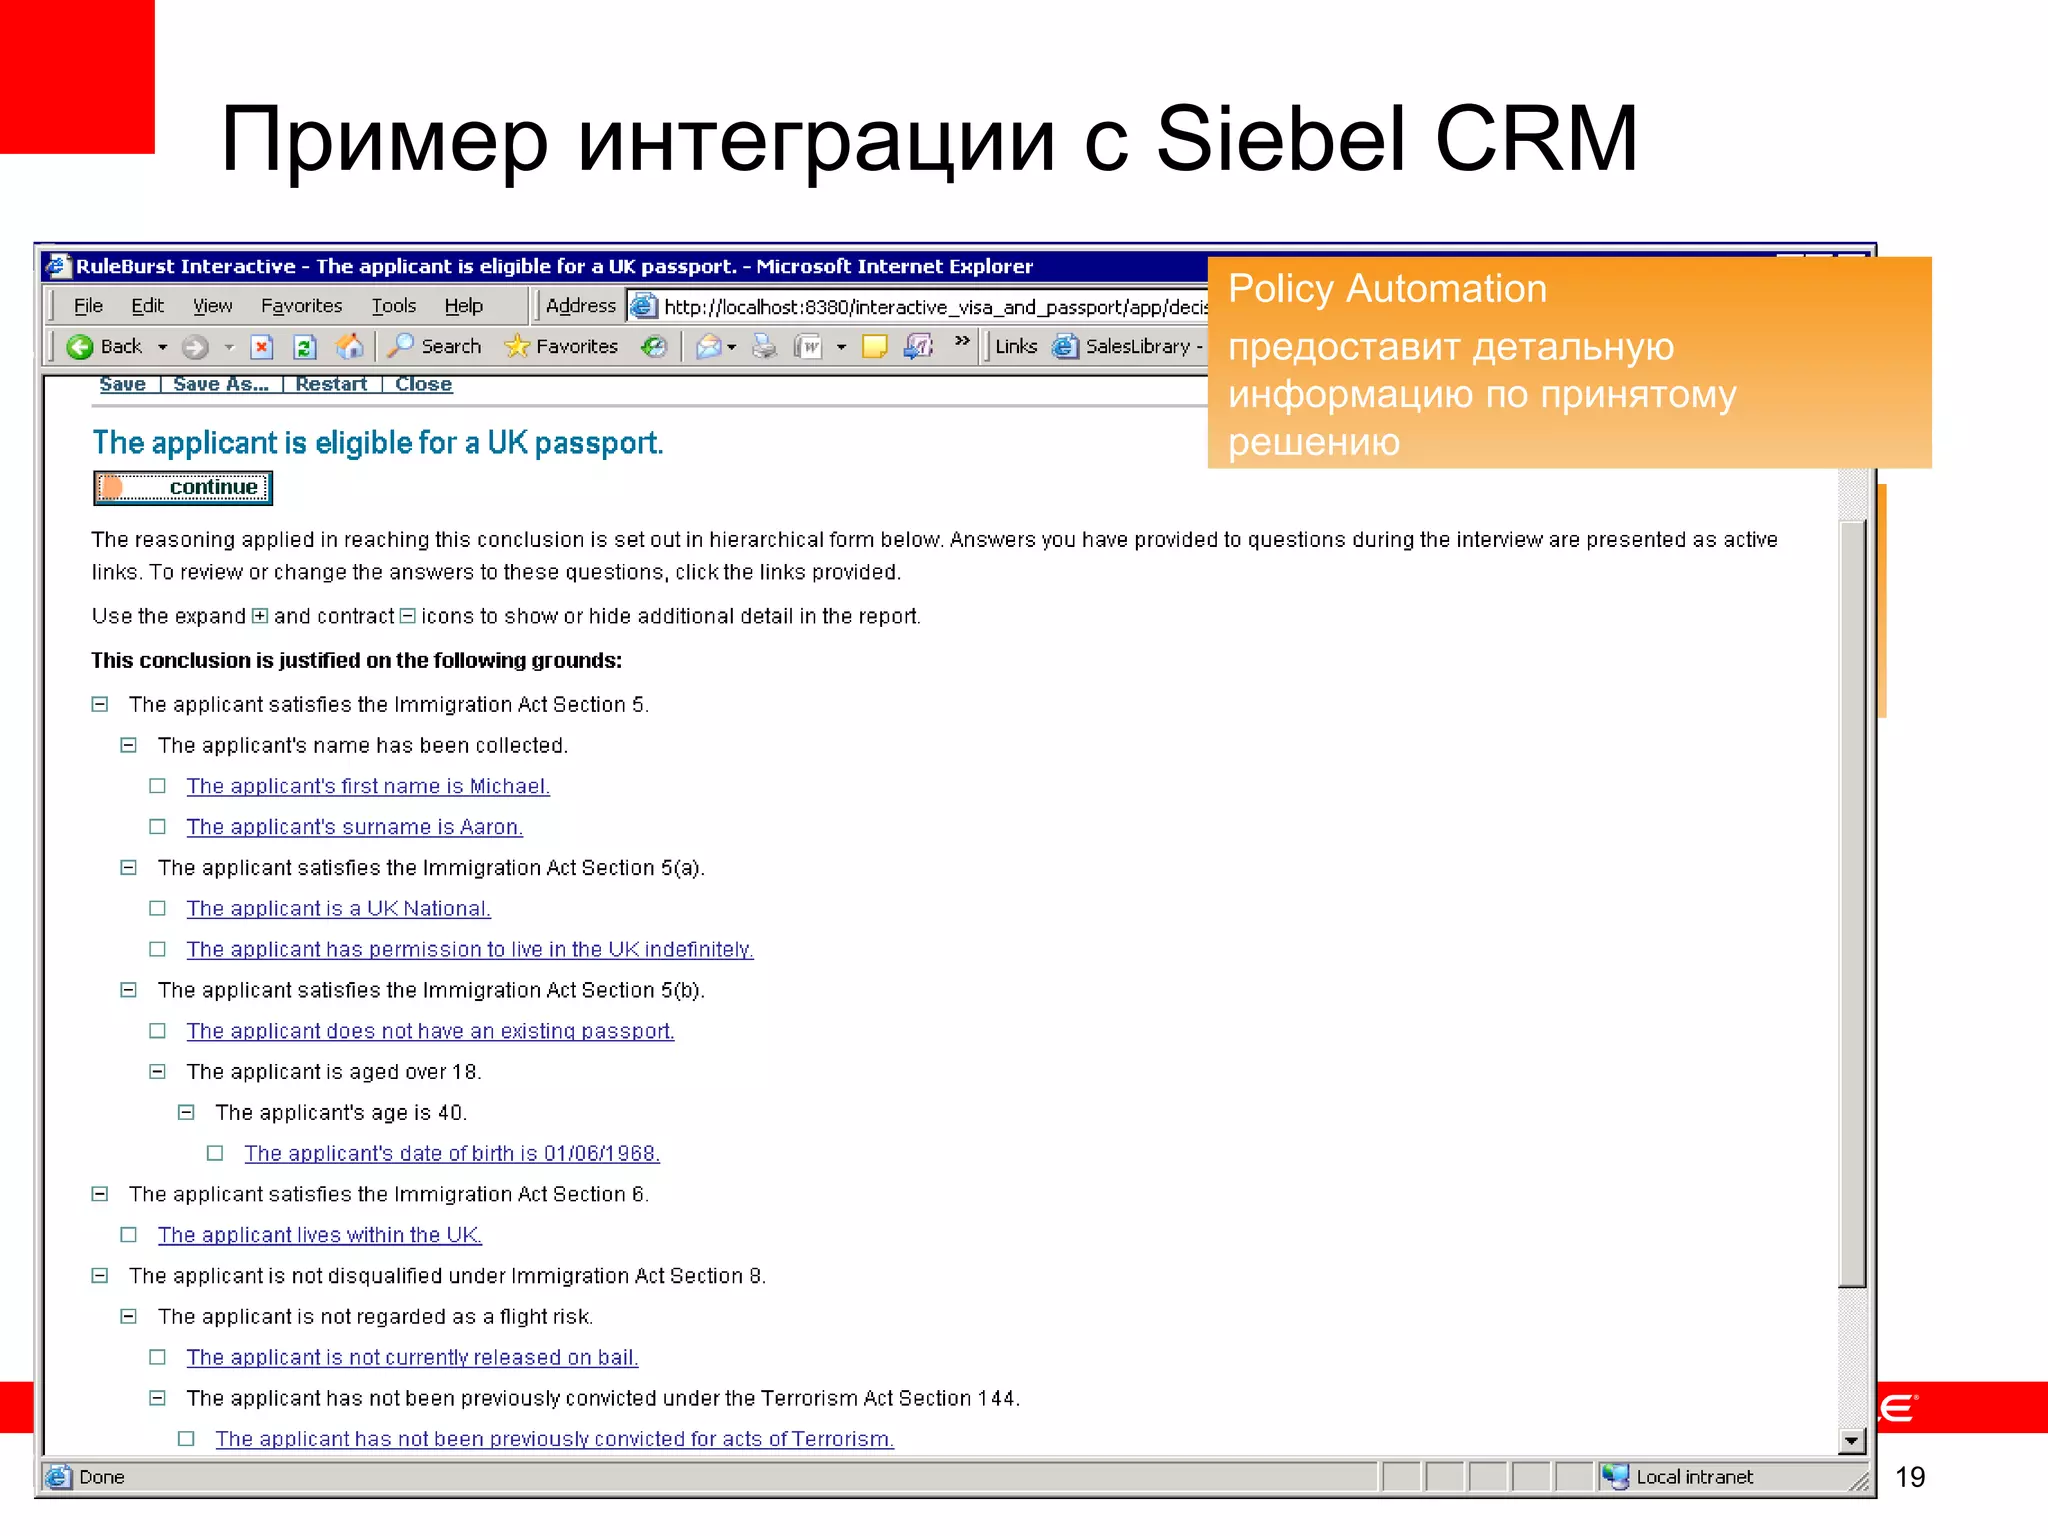
Task: Collapse applicant is aged over 18 node
Action: point(157,1071)
